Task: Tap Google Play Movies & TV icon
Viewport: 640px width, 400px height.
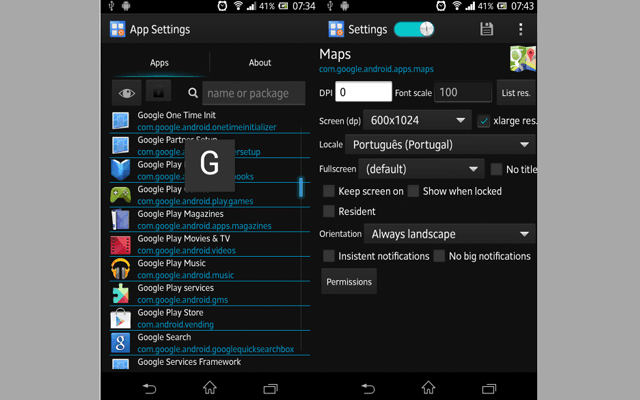Action: click(x=120, y=245)
